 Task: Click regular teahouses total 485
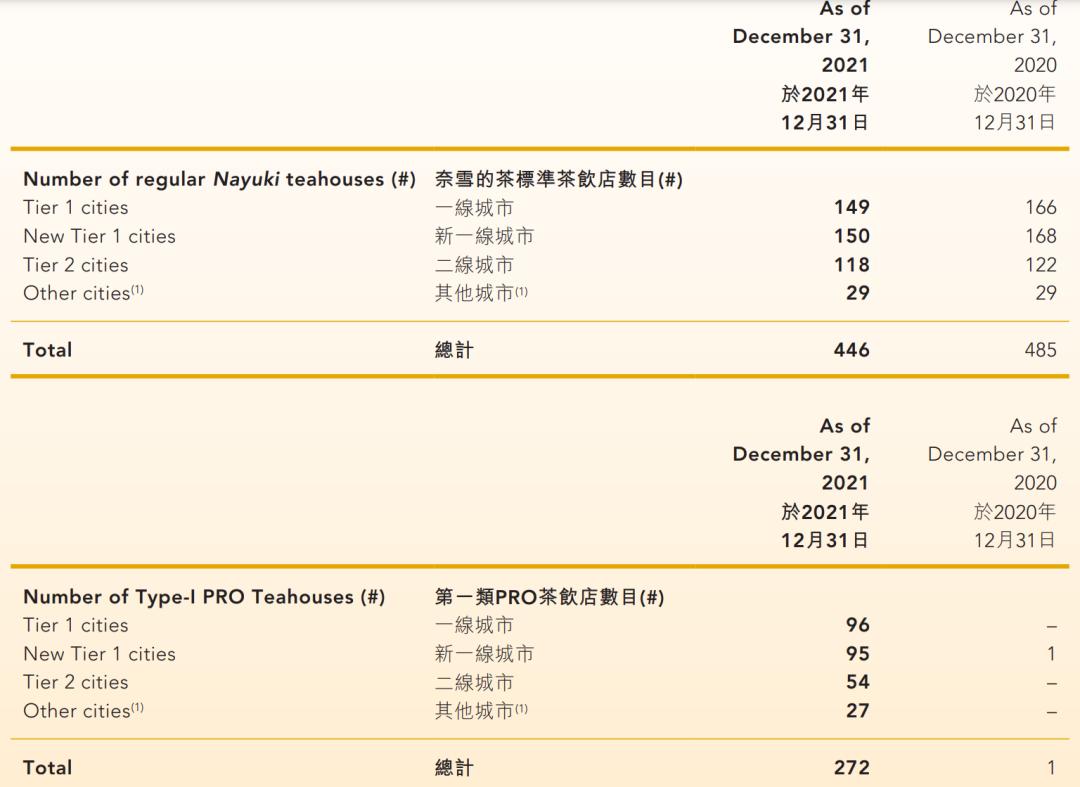pos(1040,350)
